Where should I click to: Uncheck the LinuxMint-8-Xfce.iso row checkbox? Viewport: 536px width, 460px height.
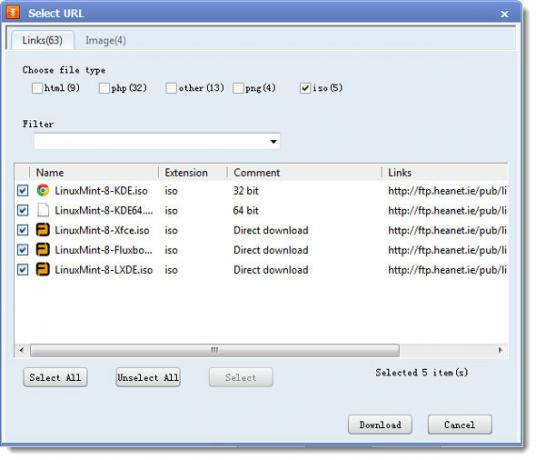23,230
